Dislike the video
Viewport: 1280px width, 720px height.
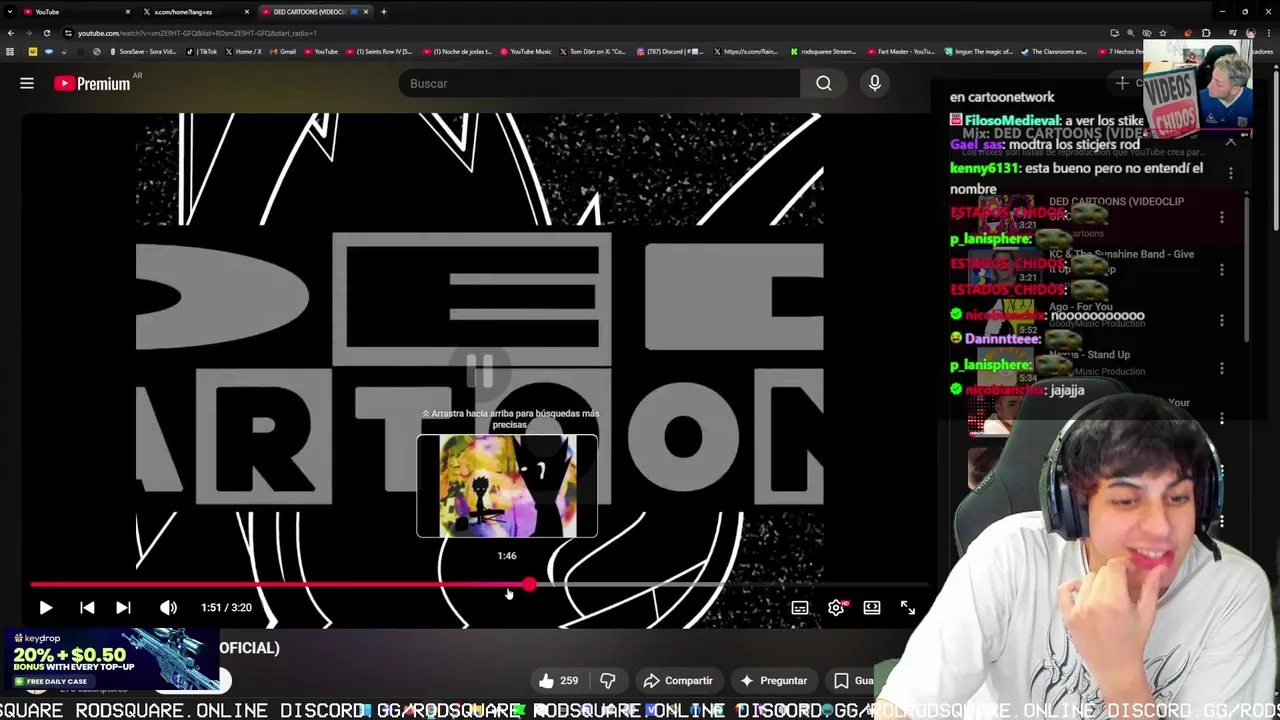coord(607,681)
